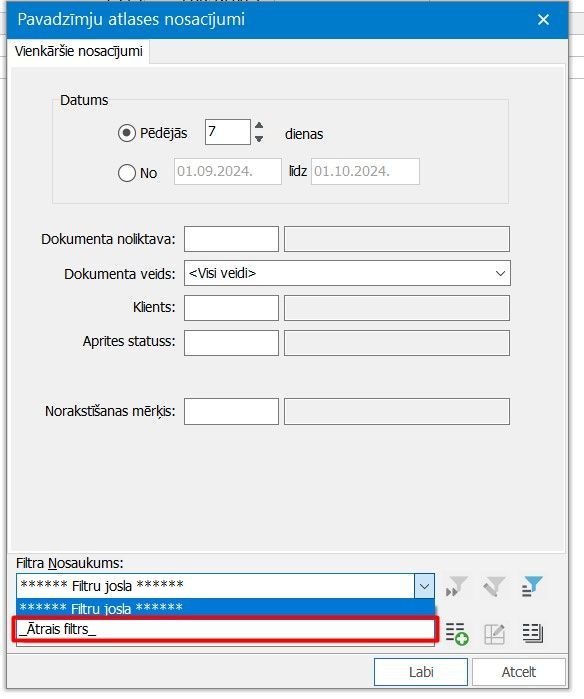Click the Atcelt button

(519, 672)
